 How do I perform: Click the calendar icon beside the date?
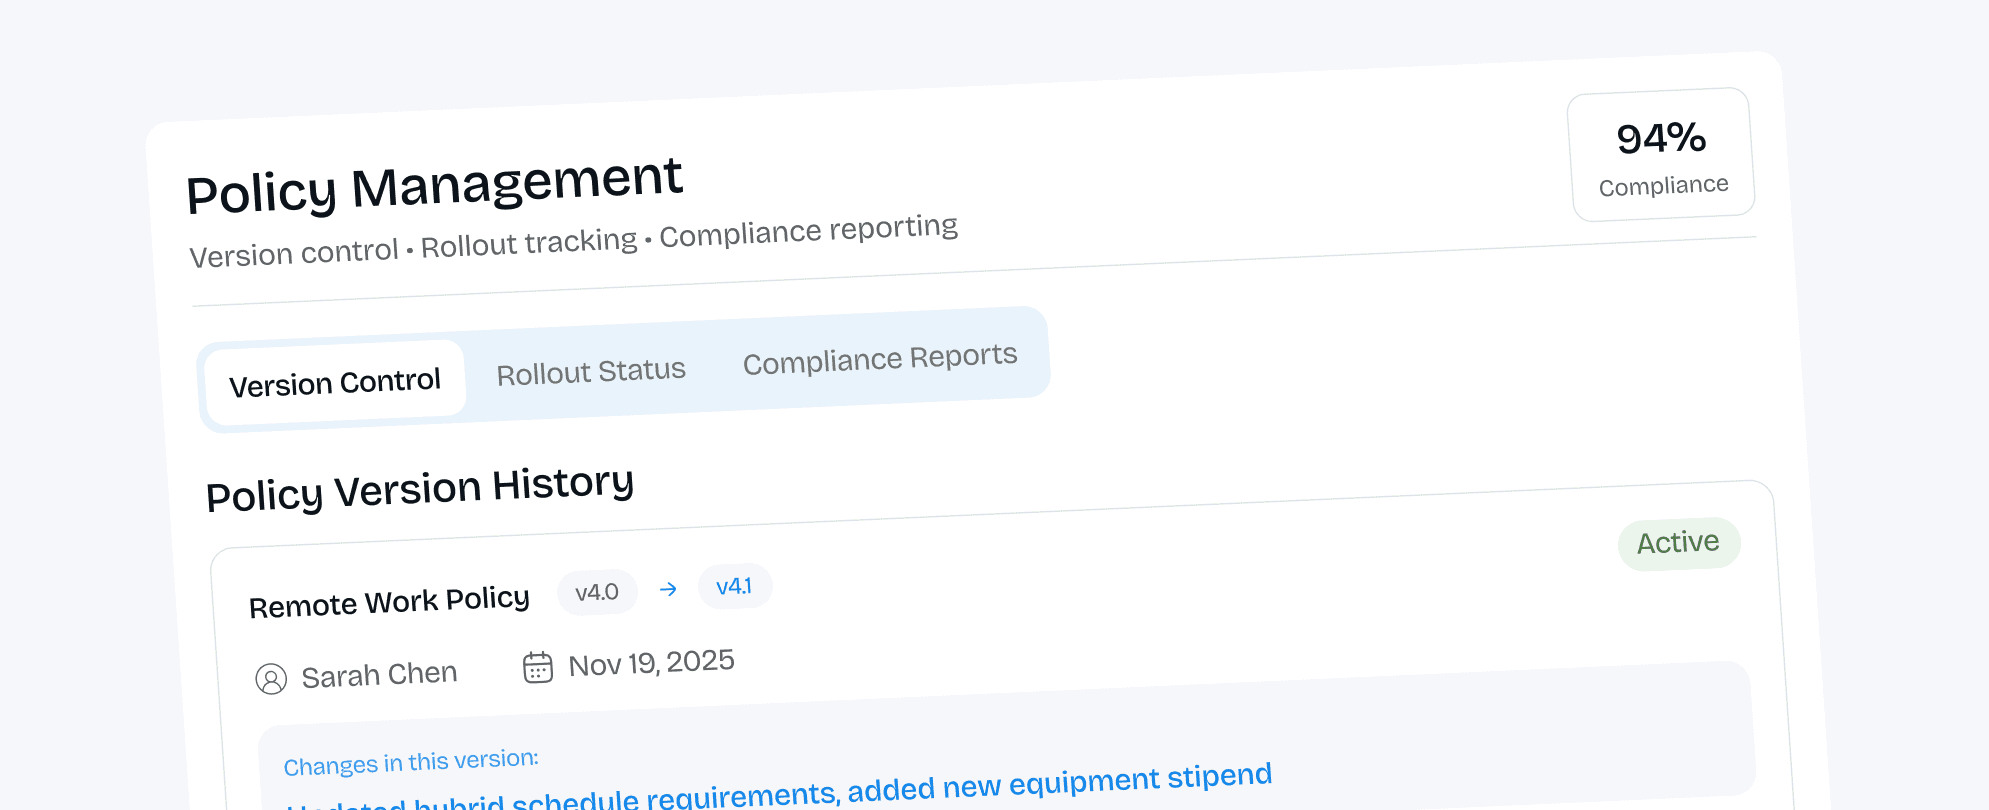pos(538,667)
